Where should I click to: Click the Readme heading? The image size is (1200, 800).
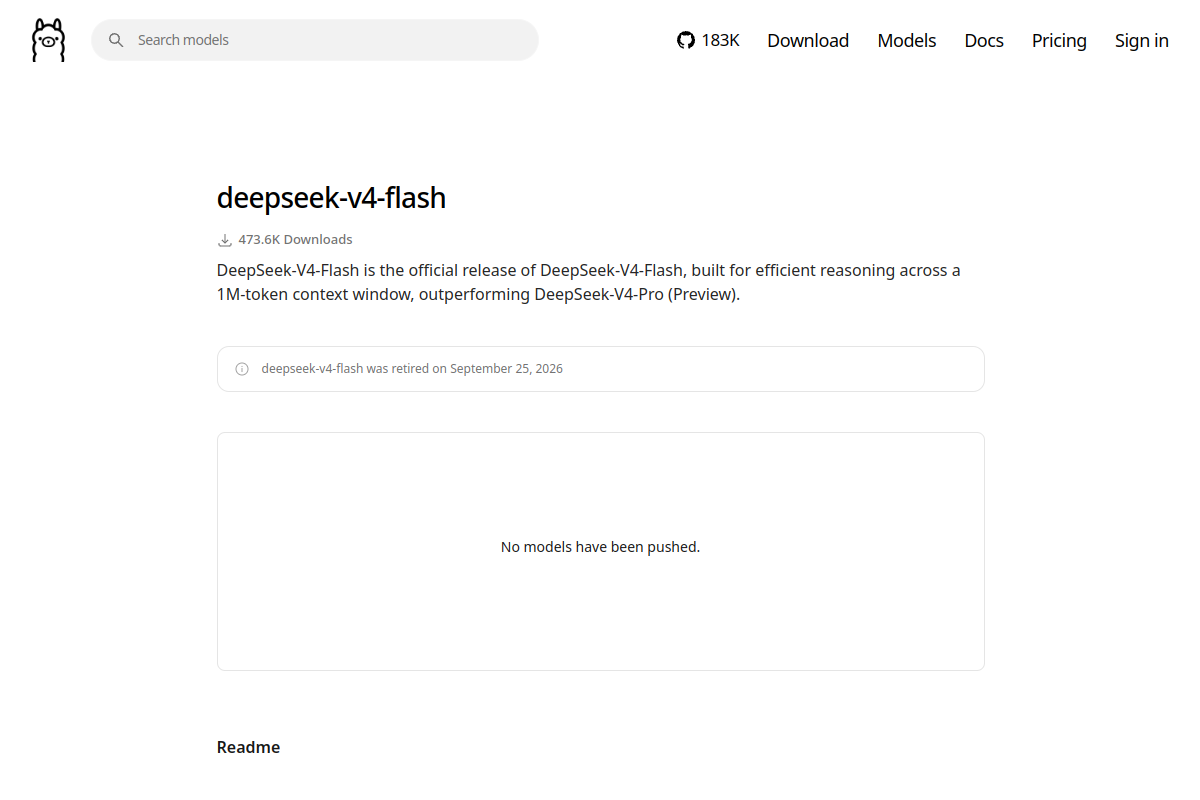tap(248, 747)
